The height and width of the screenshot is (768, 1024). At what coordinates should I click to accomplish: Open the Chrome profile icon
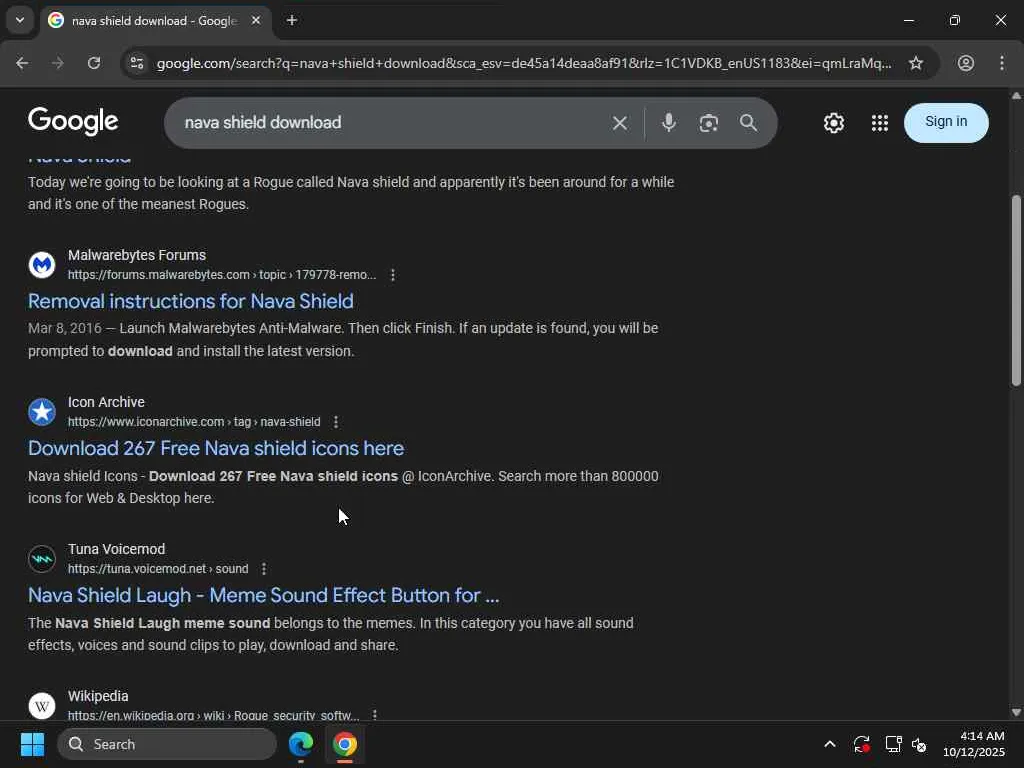[966, 63]
